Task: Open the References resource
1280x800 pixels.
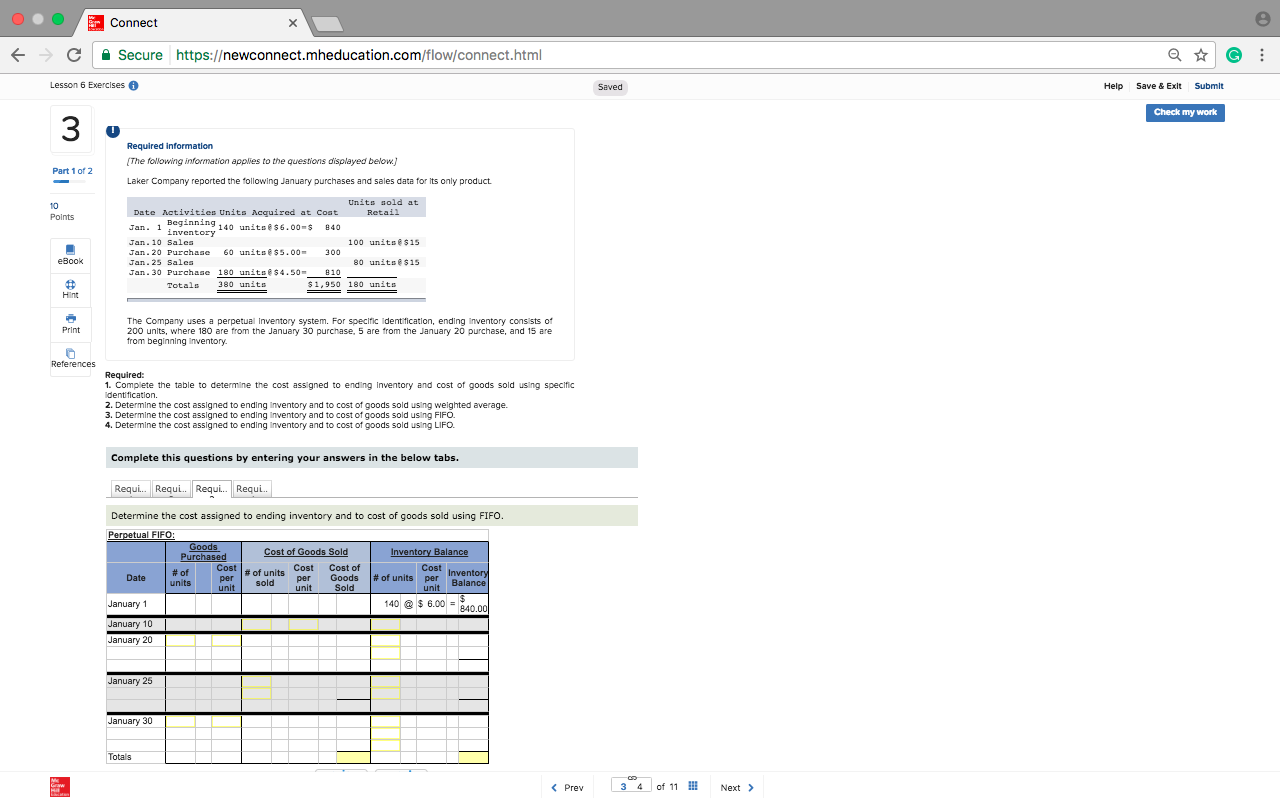Action: click(x=70, y=356)
